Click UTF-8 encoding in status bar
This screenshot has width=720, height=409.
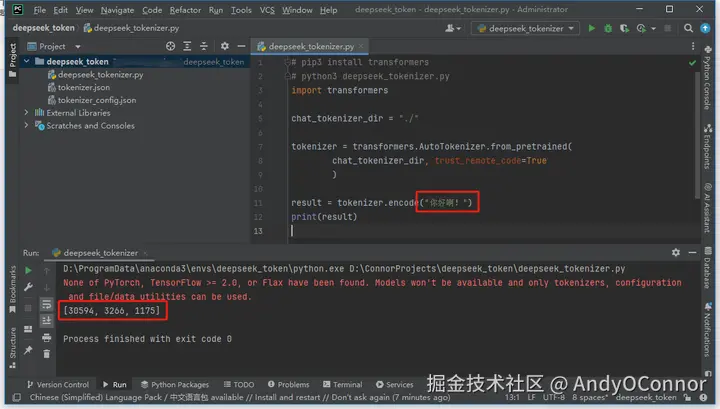(x=554, y=397)
